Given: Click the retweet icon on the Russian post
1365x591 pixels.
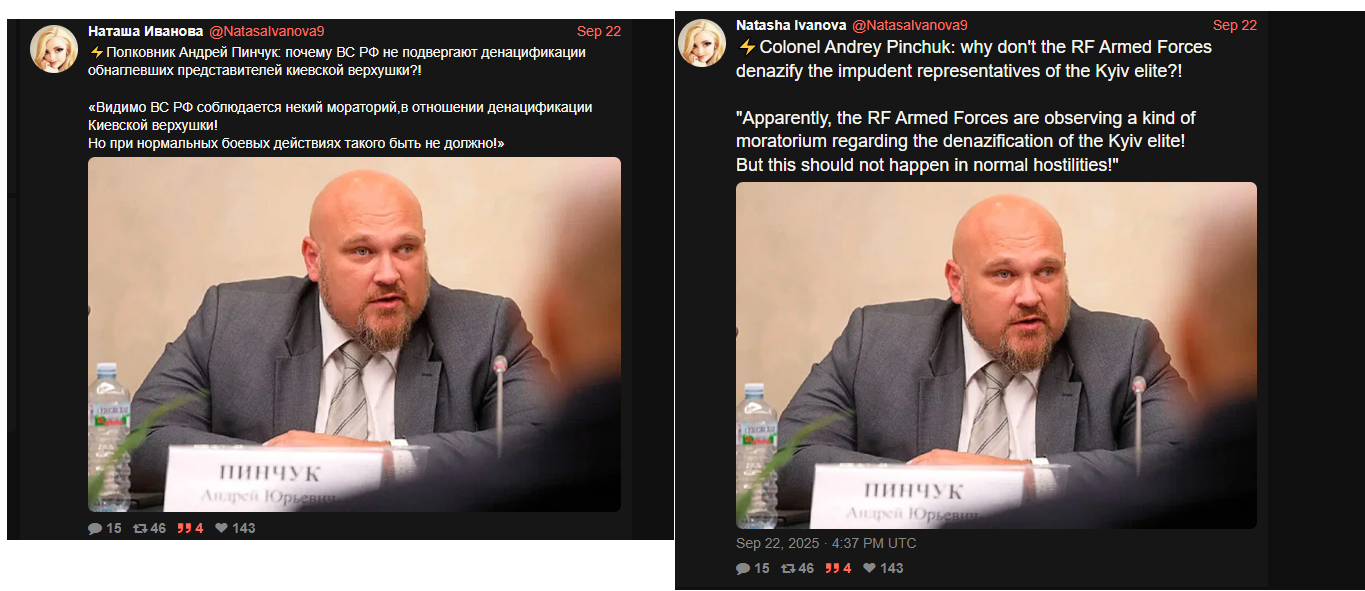Looking at the screenshot, I should tap(140, 528).
